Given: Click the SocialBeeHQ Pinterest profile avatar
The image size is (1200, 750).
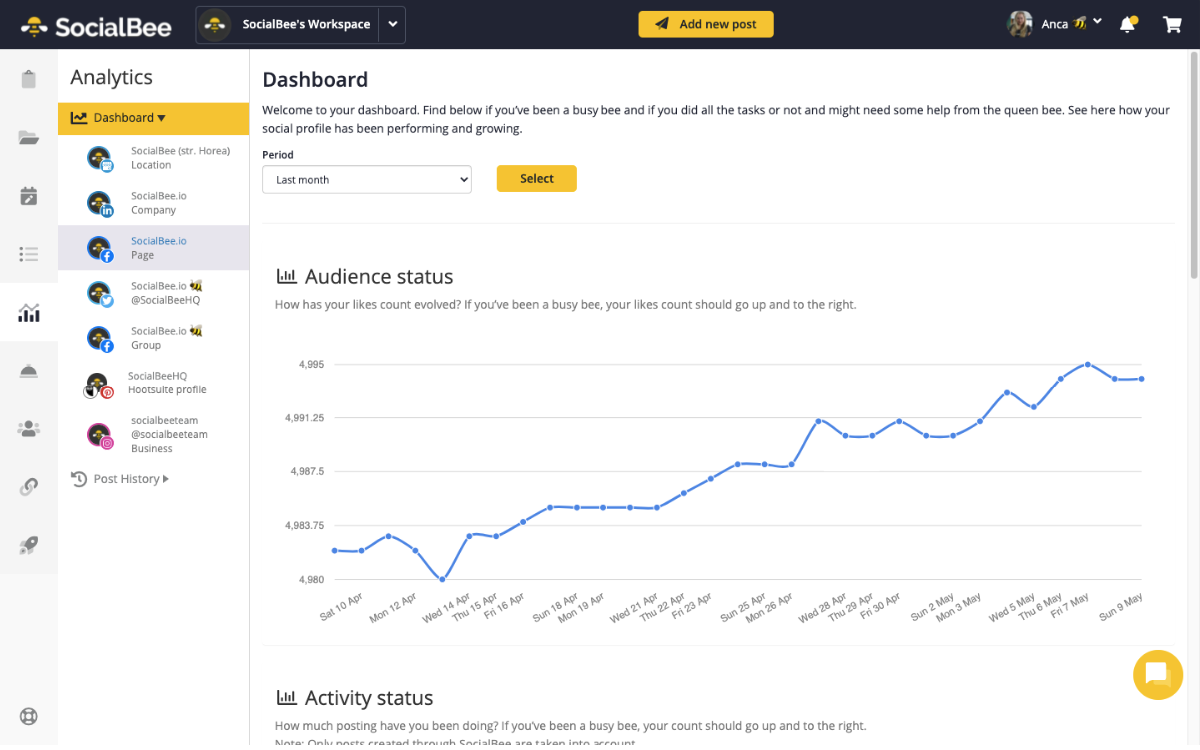Looking at the screenshot, I should pyautogui.click(x=98, y=385).
